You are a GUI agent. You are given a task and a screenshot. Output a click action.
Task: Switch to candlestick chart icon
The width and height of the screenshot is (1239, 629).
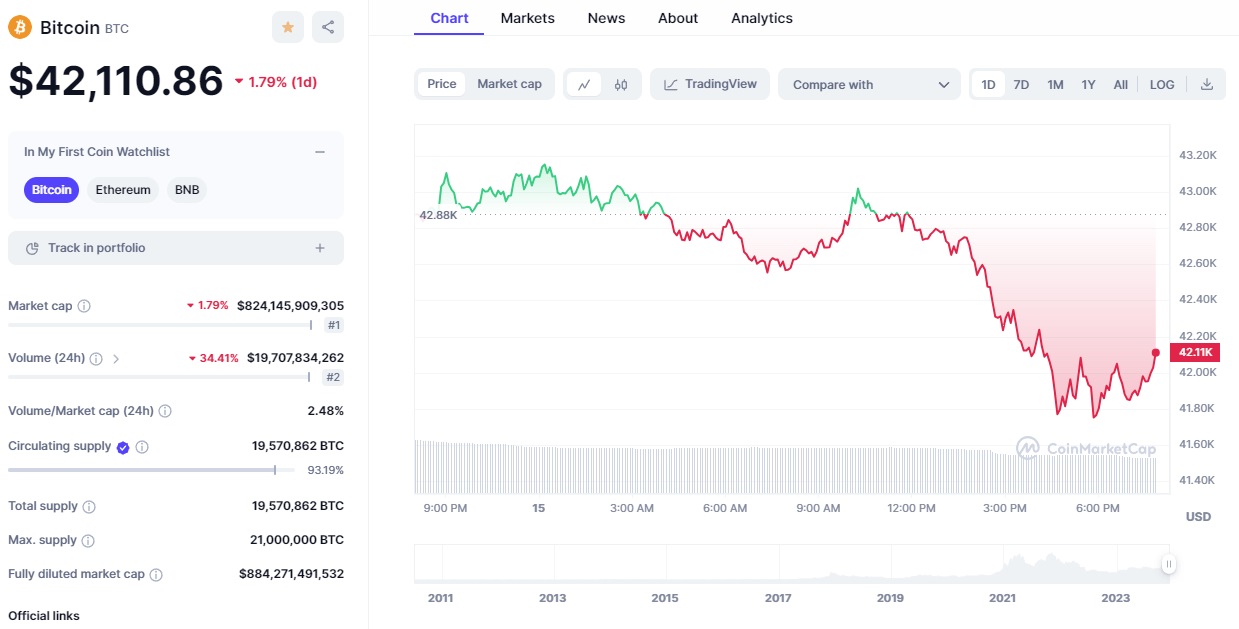(621, 85)
